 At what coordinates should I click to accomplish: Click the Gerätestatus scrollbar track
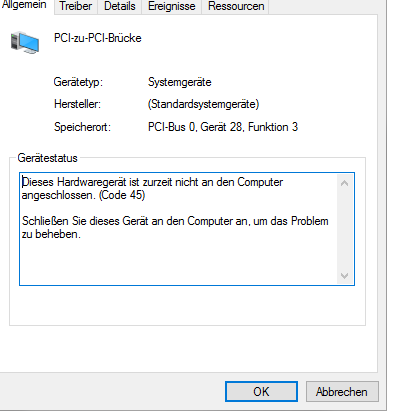(345, 229)
